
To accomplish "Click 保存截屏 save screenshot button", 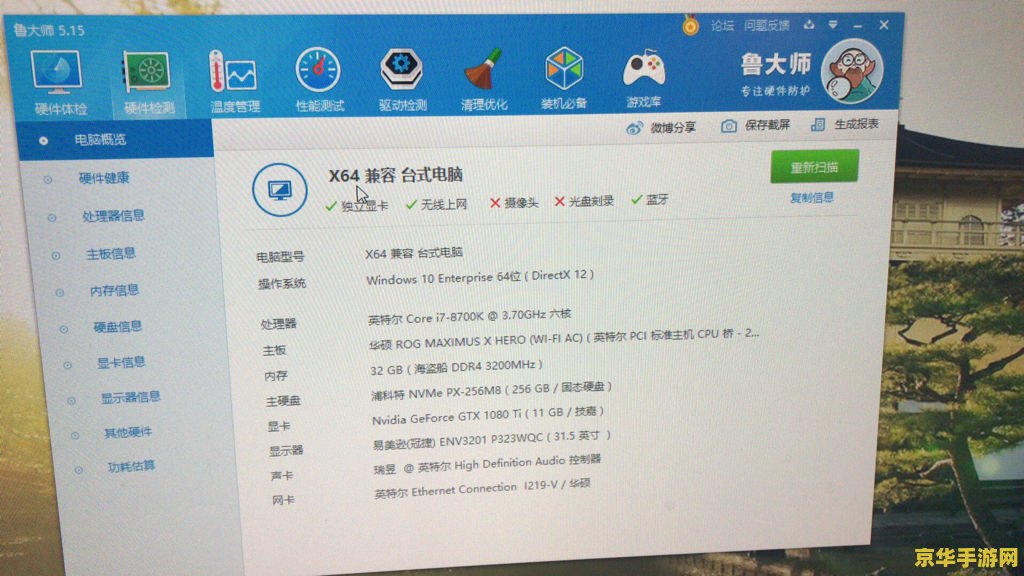I will [x=756, y=125].
